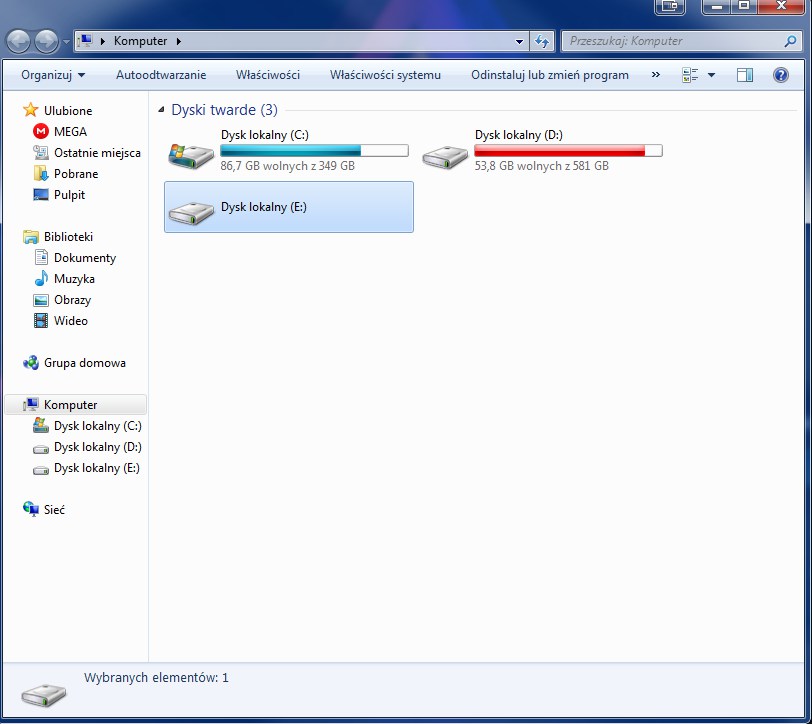812x724 pixels.
Task: Collapse the Dyski twarde (3) group
Action: [x=161, y=110]
